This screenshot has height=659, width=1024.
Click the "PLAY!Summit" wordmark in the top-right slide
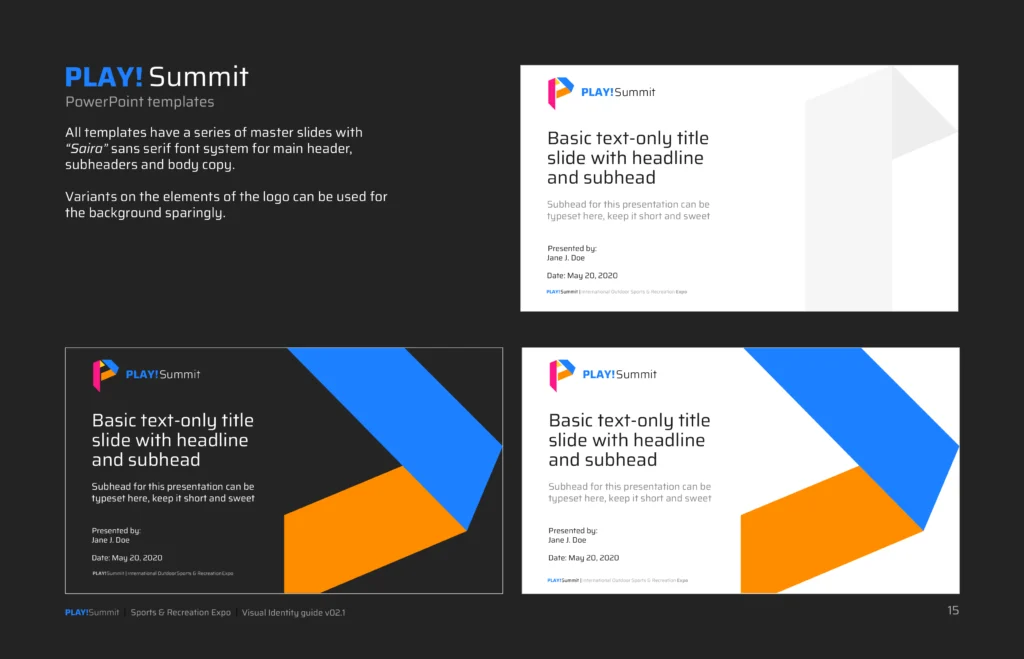pyautogui.click(x=618, y=92)
